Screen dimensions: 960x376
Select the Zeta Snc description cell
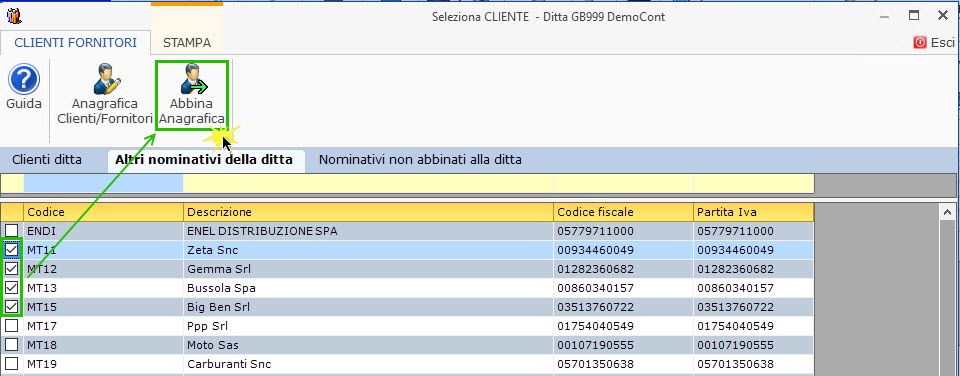point(368,250)
